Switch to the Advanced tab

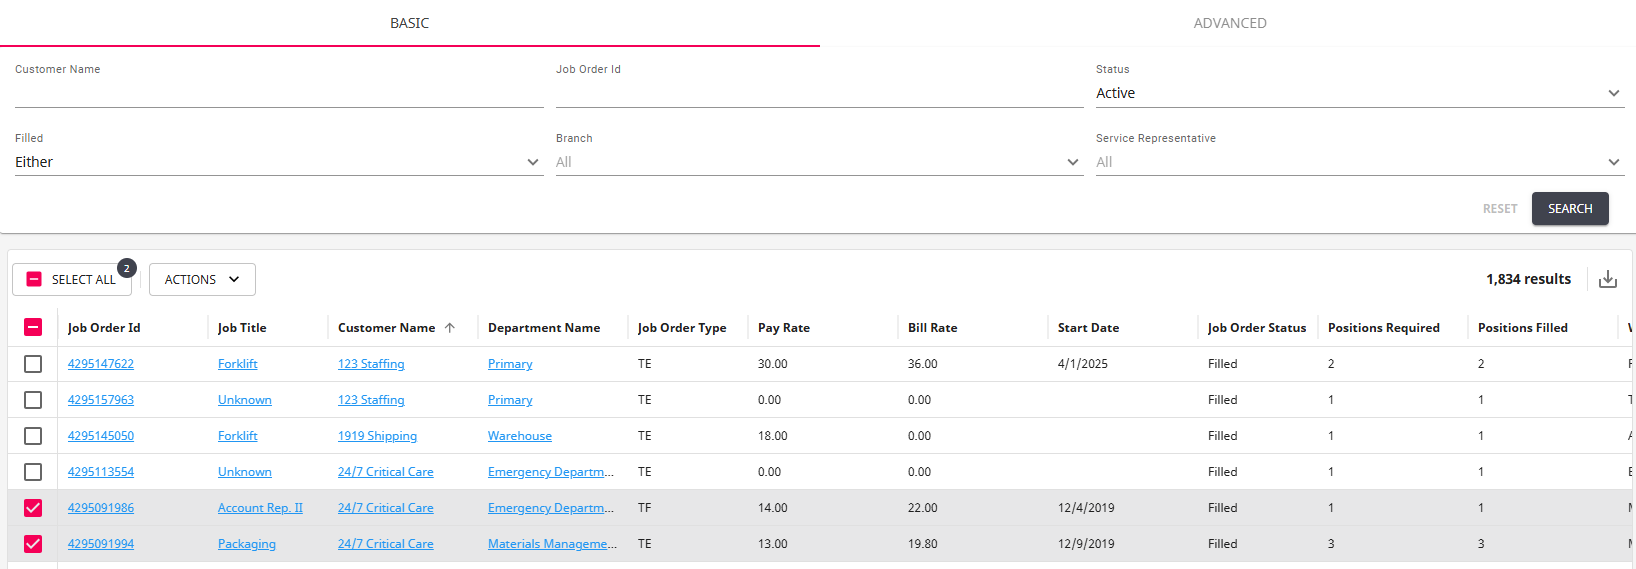(x=1229, y=23)
